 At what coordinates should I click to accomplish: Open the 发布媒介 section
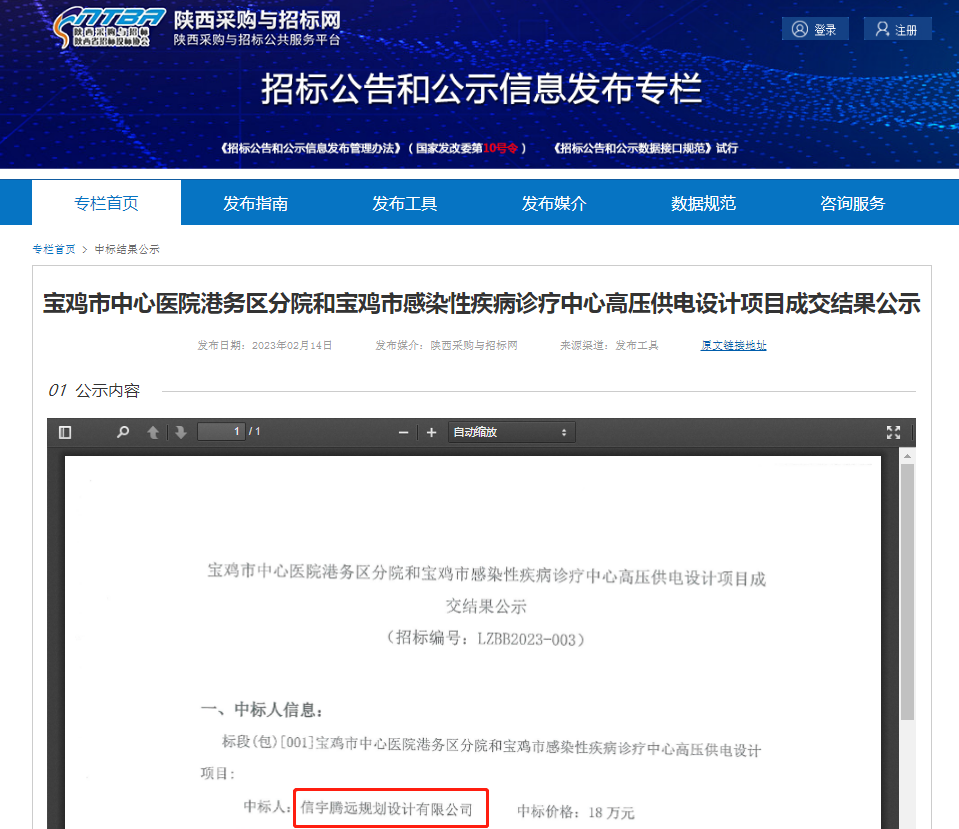[x=554, y=201]
